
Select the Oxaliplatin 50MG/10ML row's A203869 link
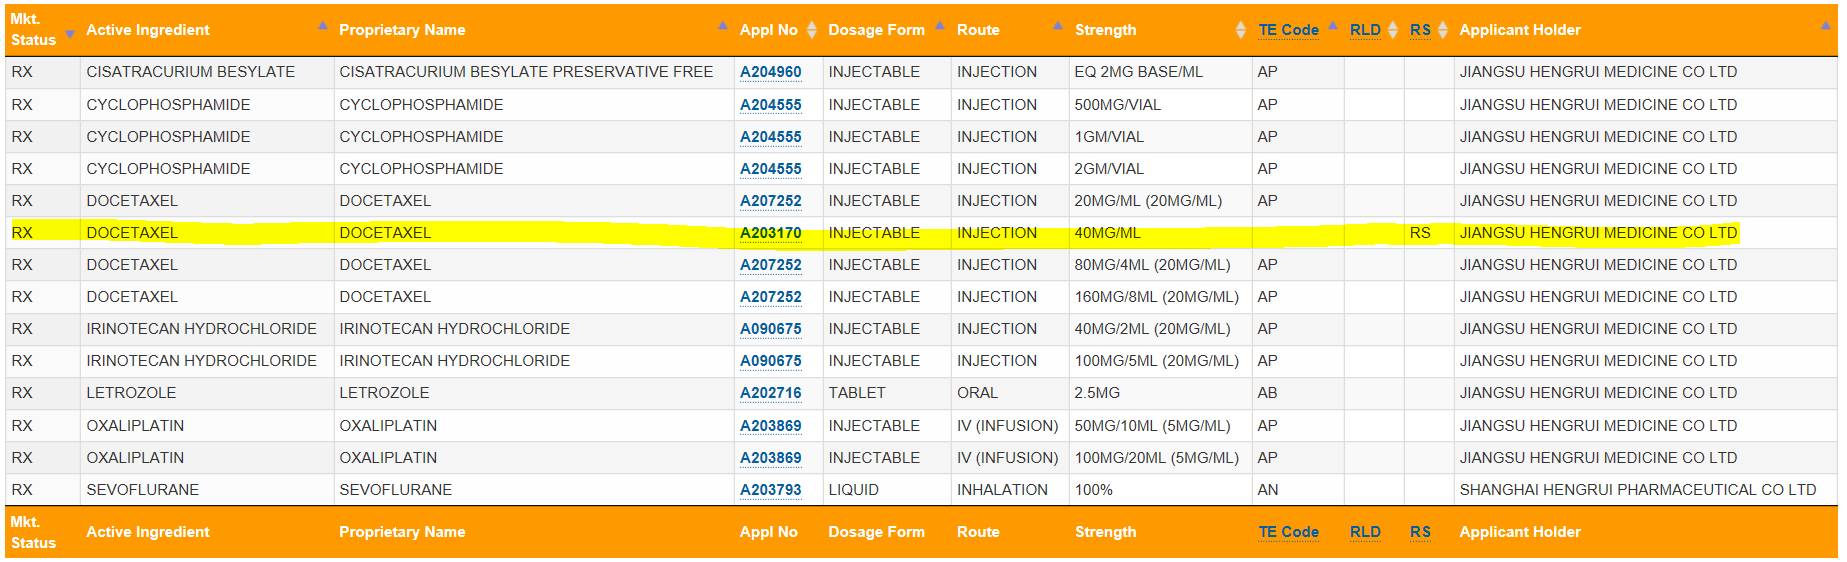coord(770,426)
